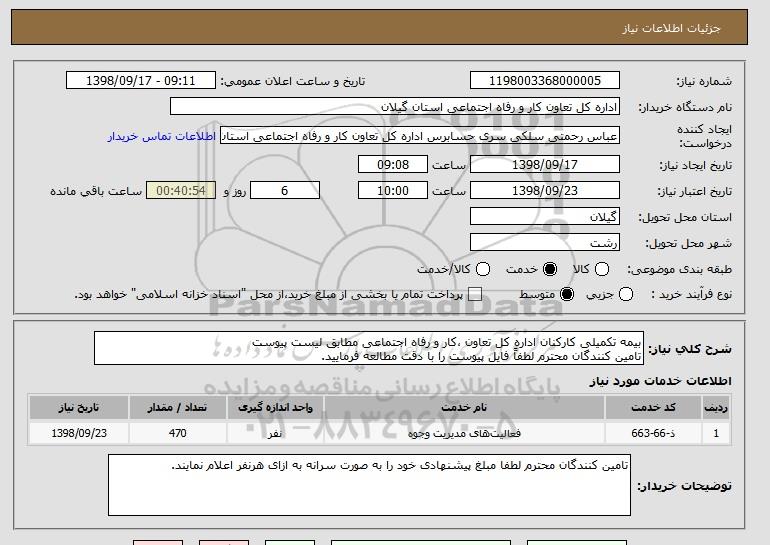Click the remaining days field showing 6
Viewport: 770px width, 545px height.
[285, 191]
